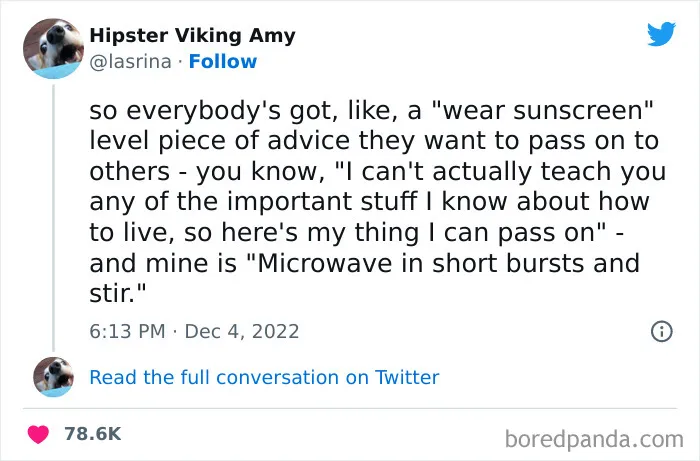Click the word "stir." ending the tweet

(x=118, y=293)
